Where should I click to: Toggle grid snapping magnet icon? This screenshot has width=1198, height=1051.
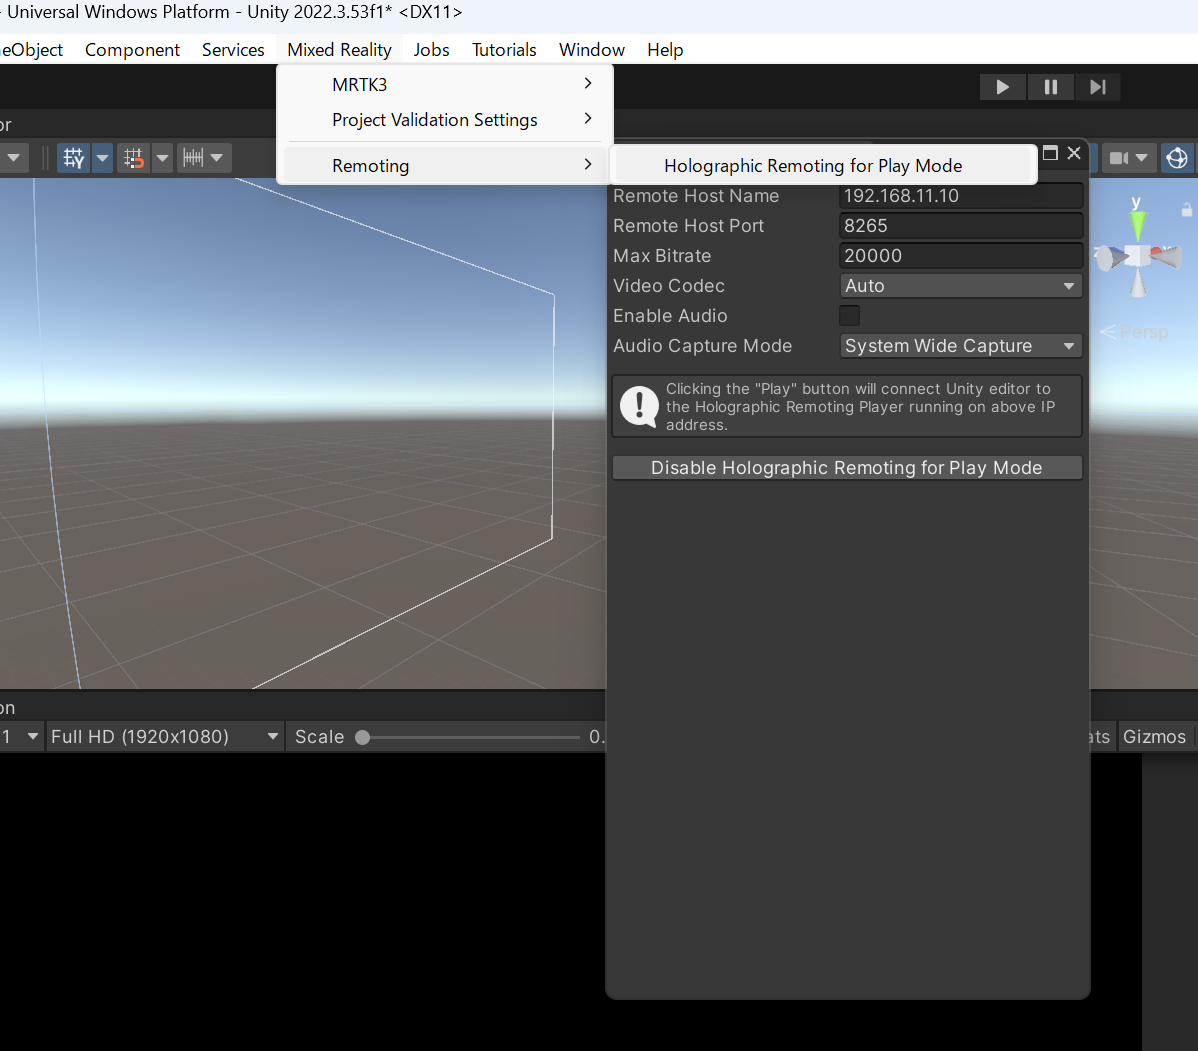click(133, 158)
